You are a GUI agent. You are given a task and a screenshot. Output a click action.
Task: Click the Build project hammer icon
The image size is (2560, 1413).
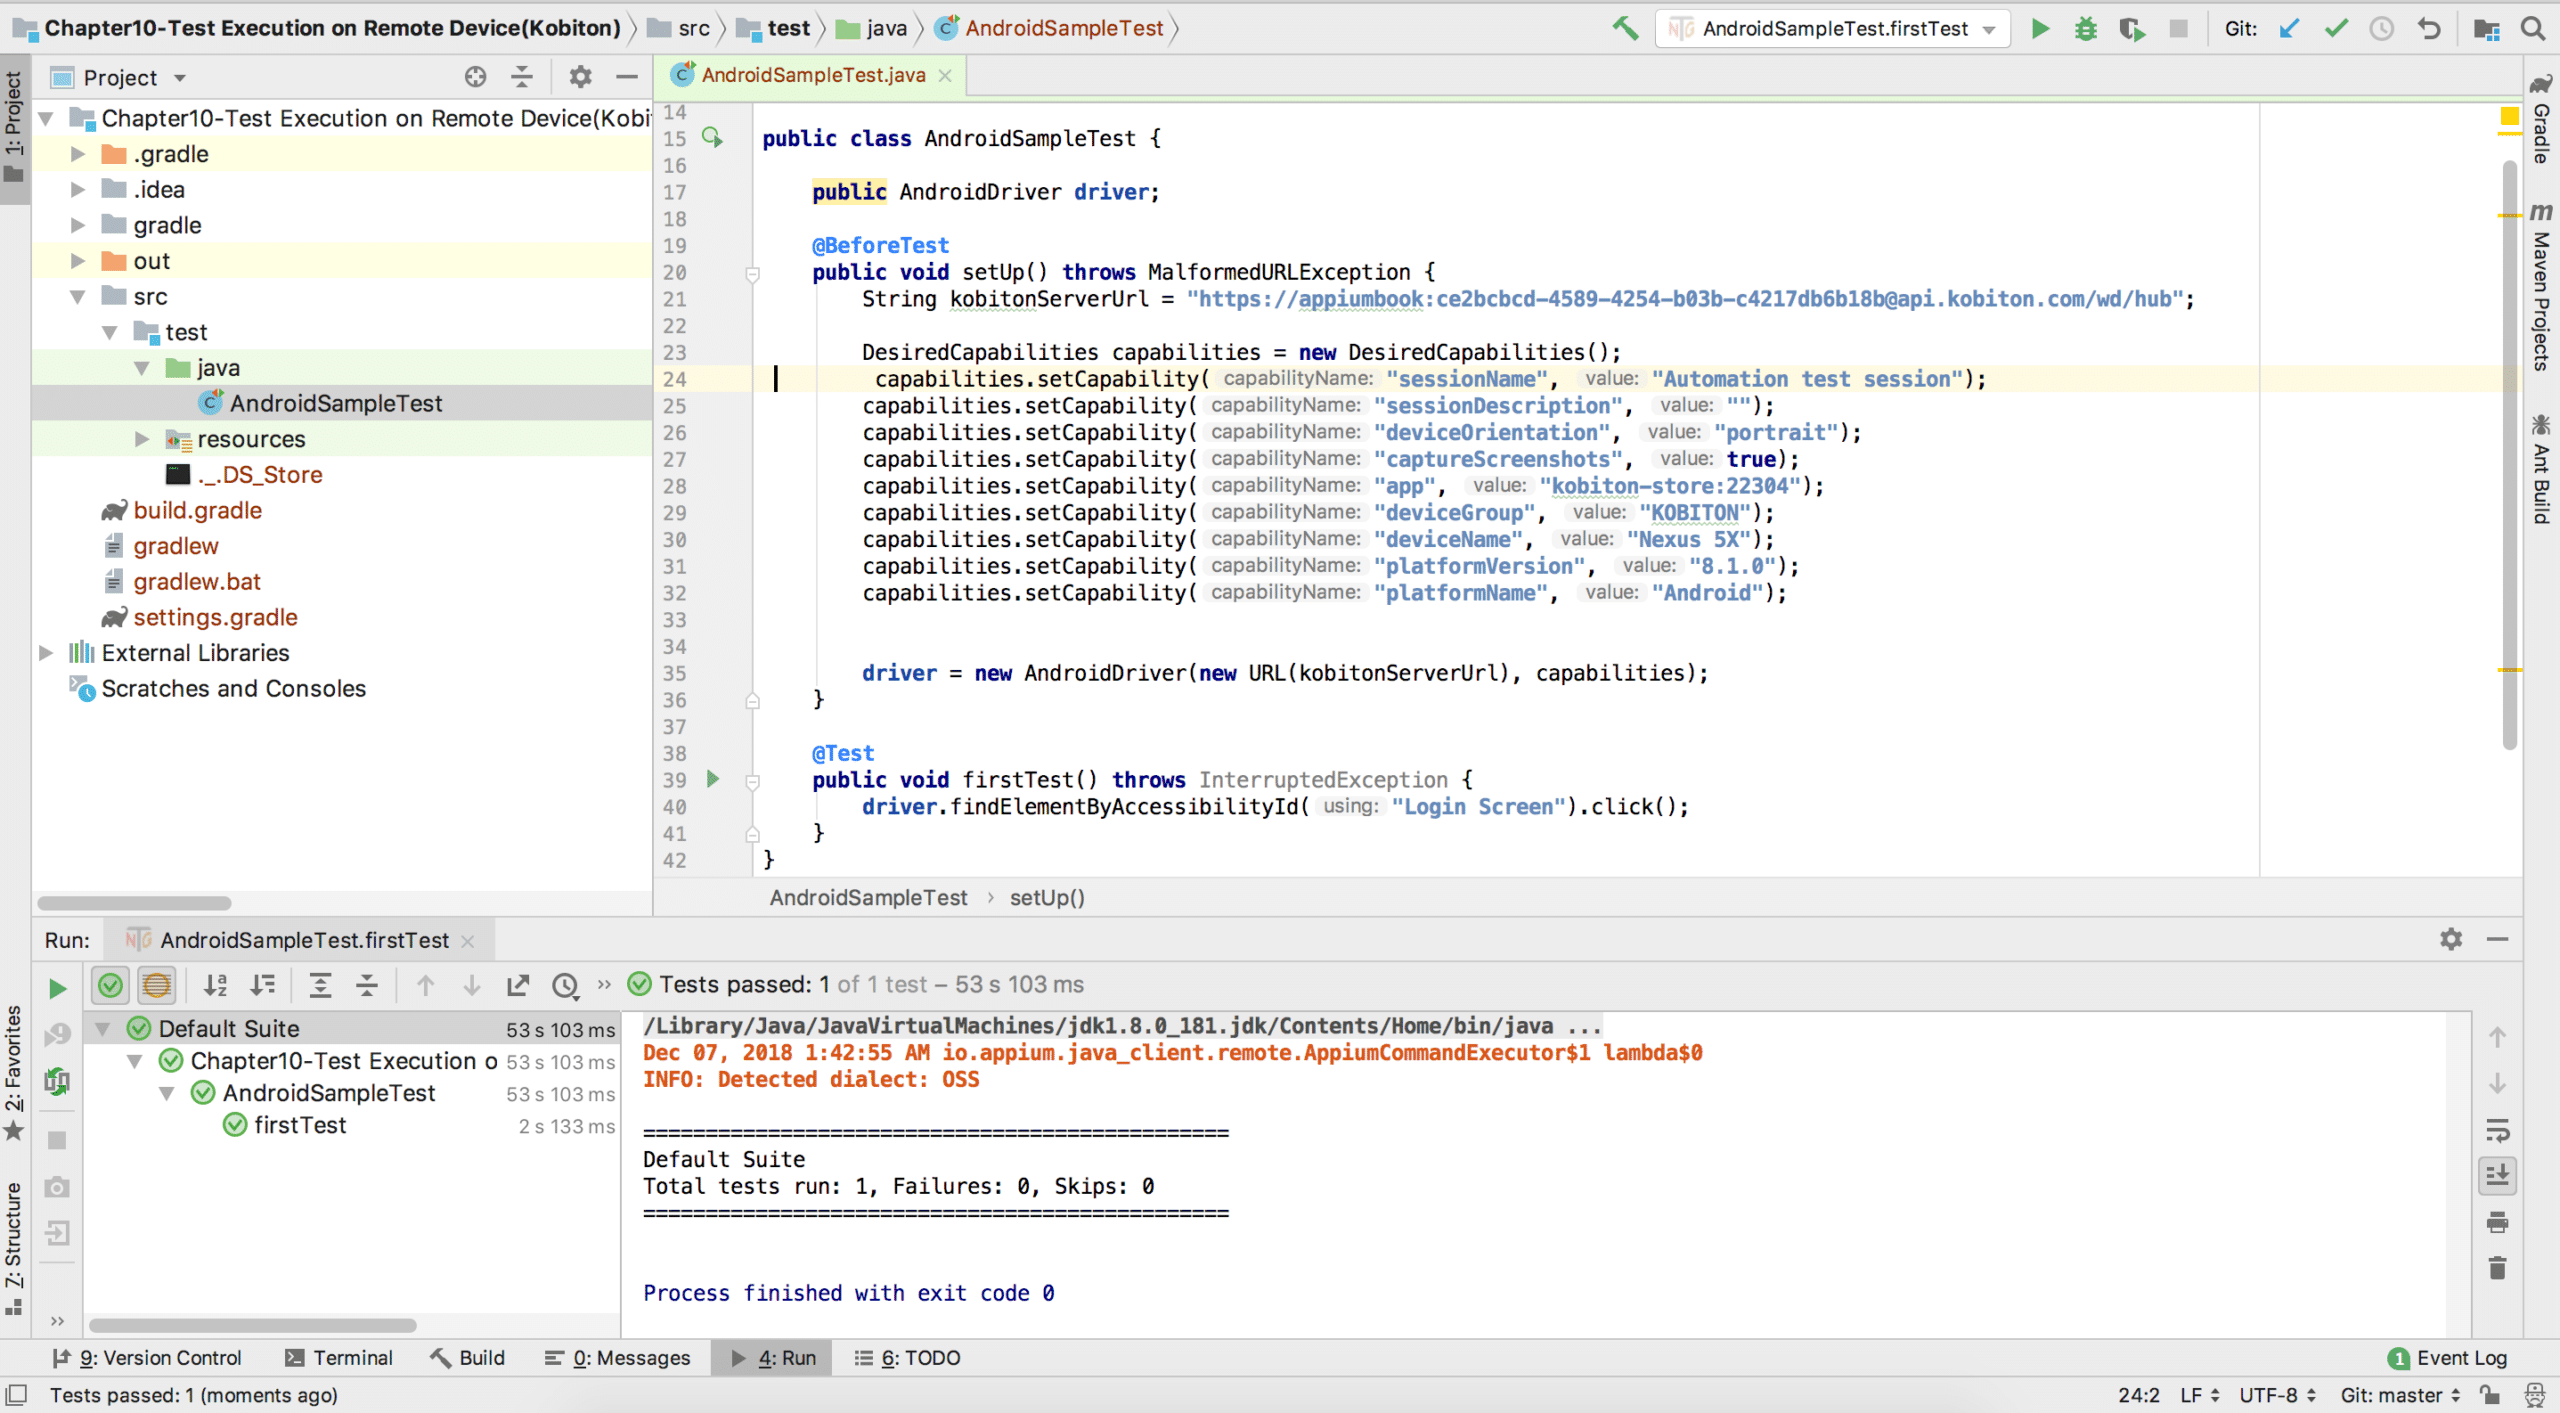[1625, 28]
